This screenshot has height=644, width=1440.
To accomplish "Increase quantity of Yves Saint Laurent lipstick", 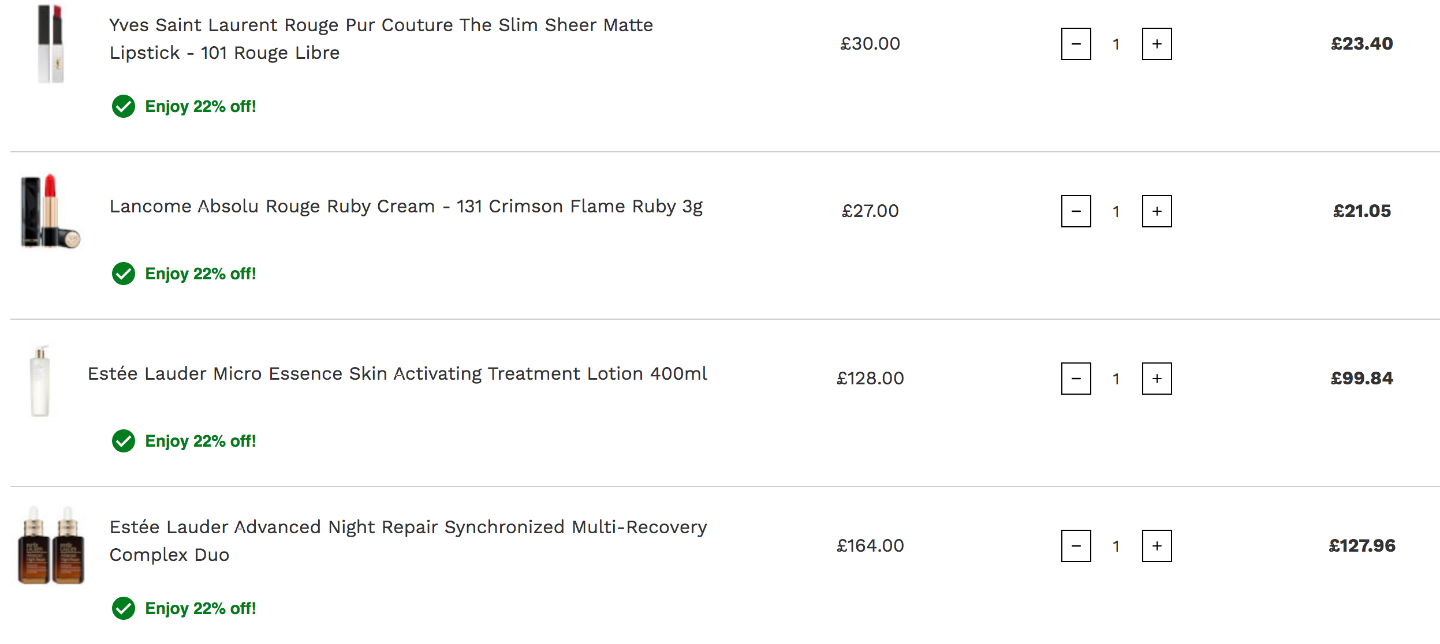I will (x=1157, y=44).
